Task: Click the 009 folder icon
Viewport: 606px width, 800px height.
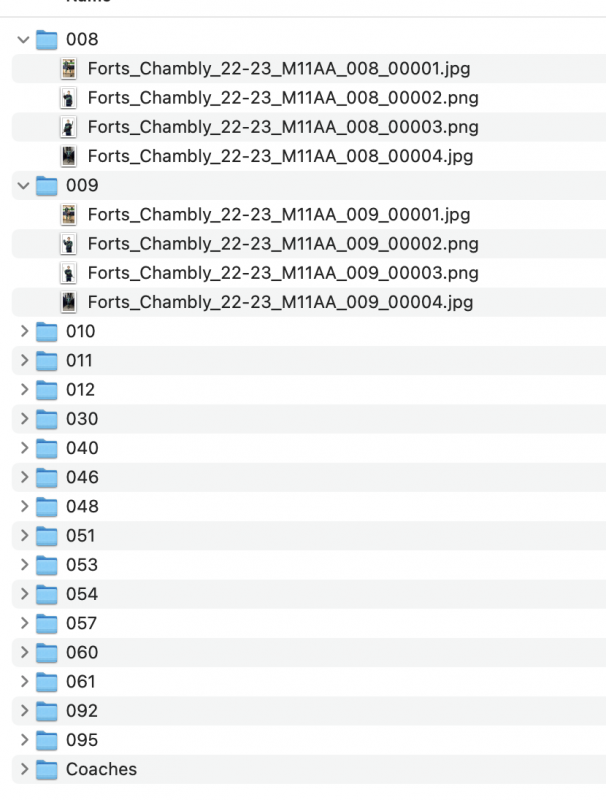Action: click(46, 185)
